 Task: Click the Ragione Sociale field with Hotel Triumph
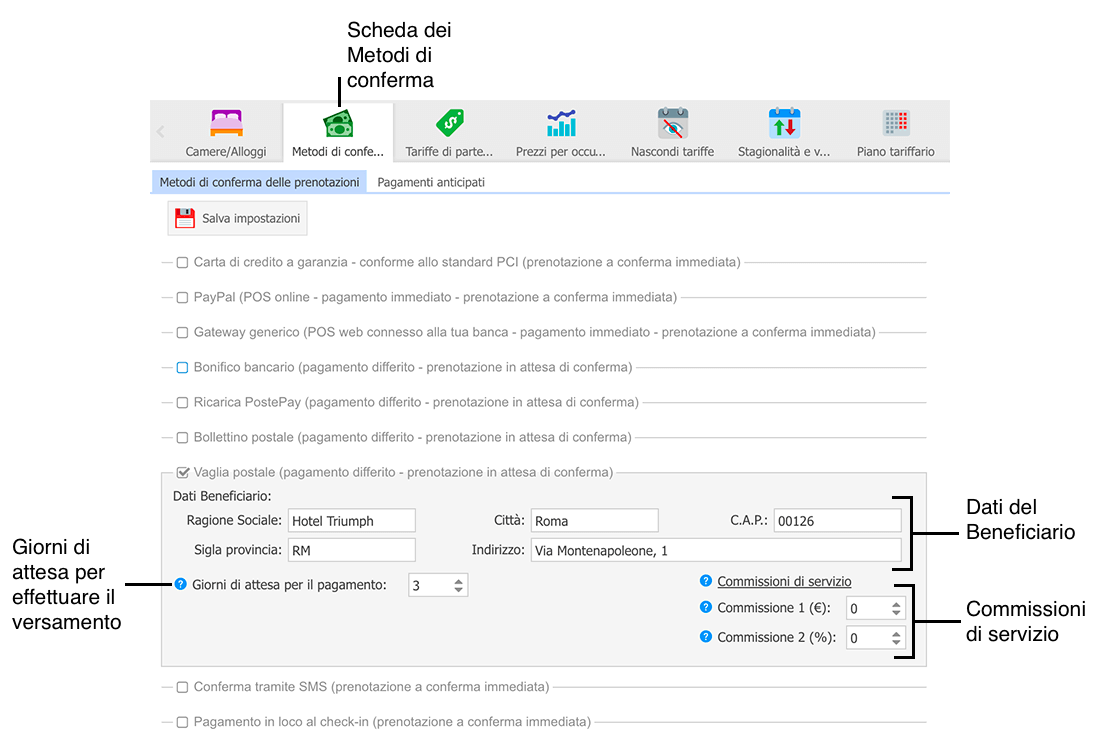(x=351, y=521)
